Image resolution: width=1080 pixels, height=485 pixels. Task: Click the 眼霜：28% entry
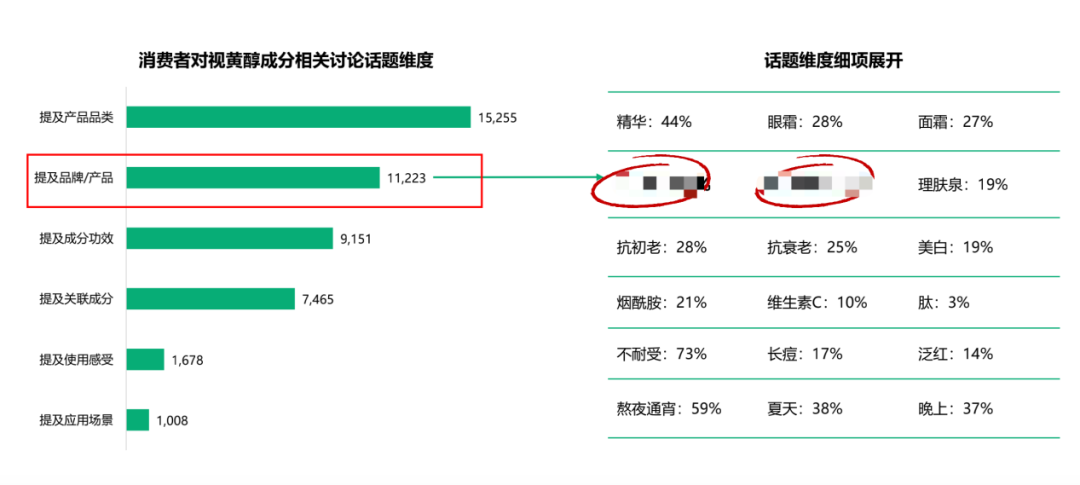tap(805, 122)
